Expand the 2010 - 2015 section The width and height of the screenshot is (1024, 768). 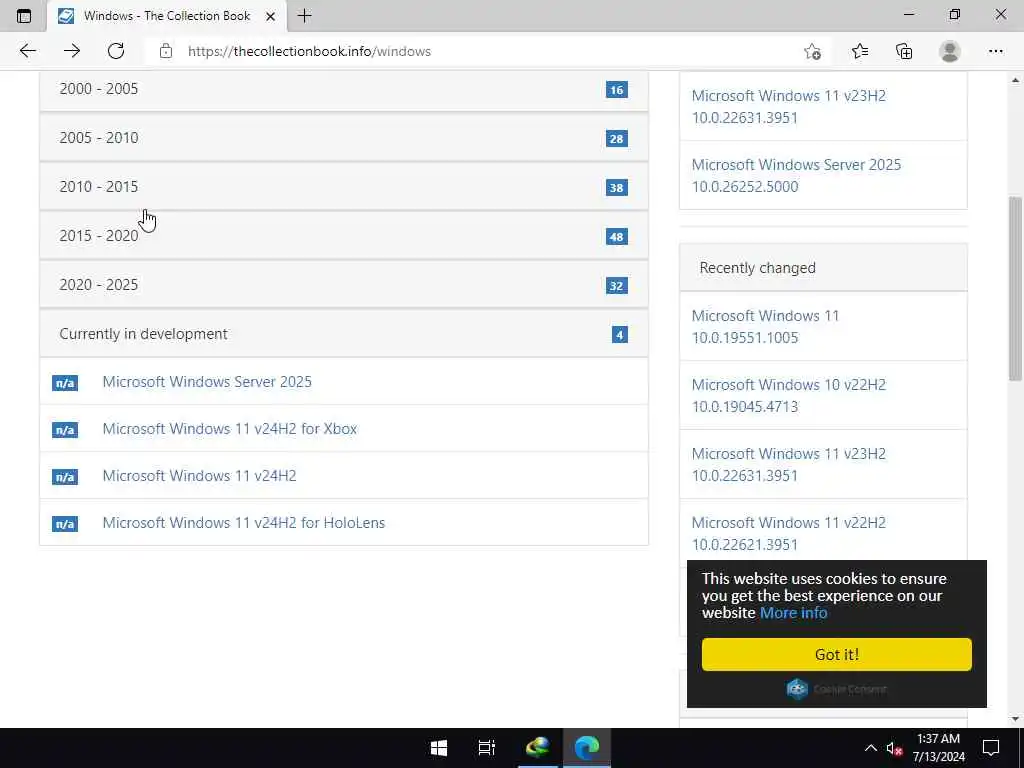(344, 187)
